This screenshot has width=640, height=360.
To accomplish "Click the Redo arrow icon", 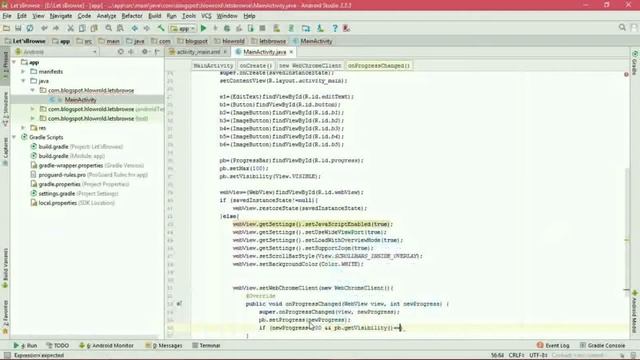I will [x=56, y=28].
